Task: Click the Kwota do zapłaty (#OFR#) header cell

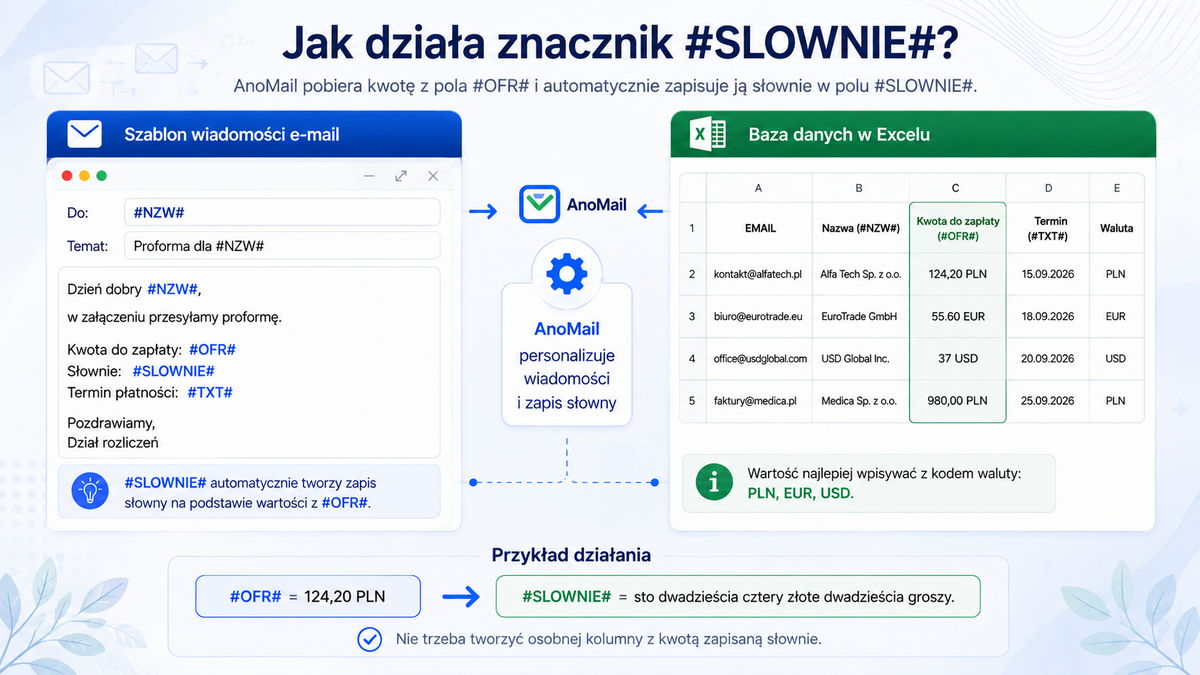Action: tap(957, 228)
